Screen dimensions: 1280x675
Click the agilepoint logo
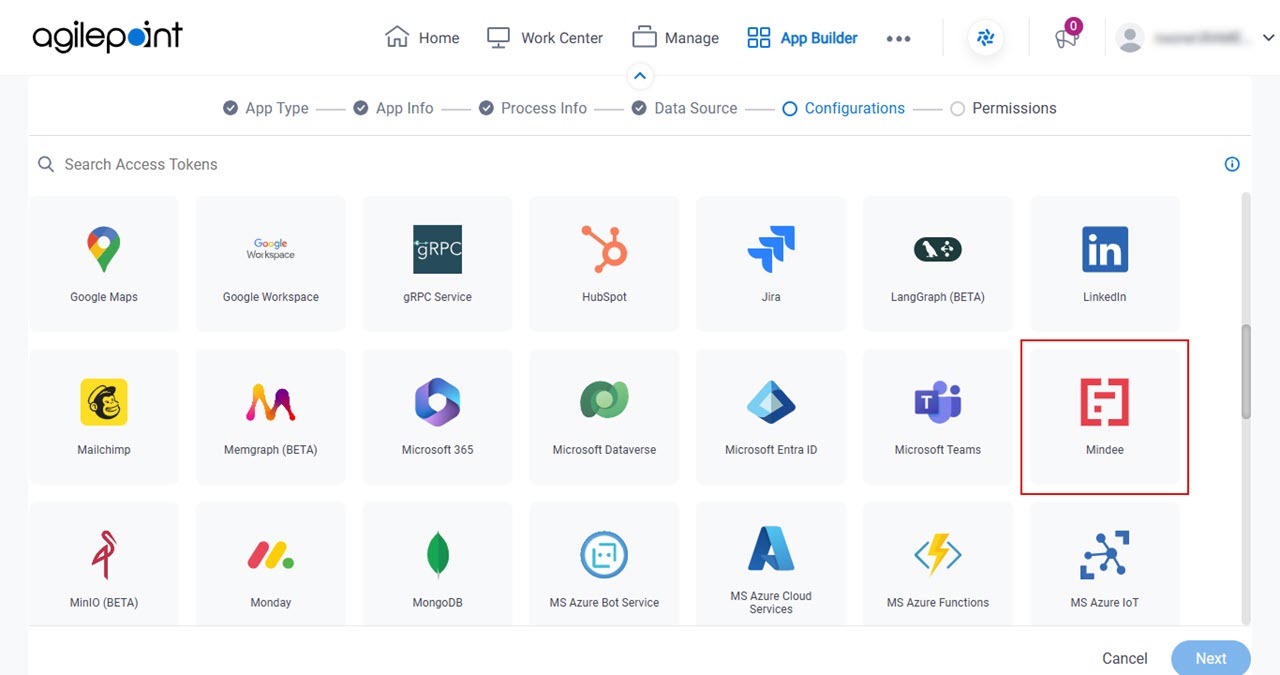(107, 37)
